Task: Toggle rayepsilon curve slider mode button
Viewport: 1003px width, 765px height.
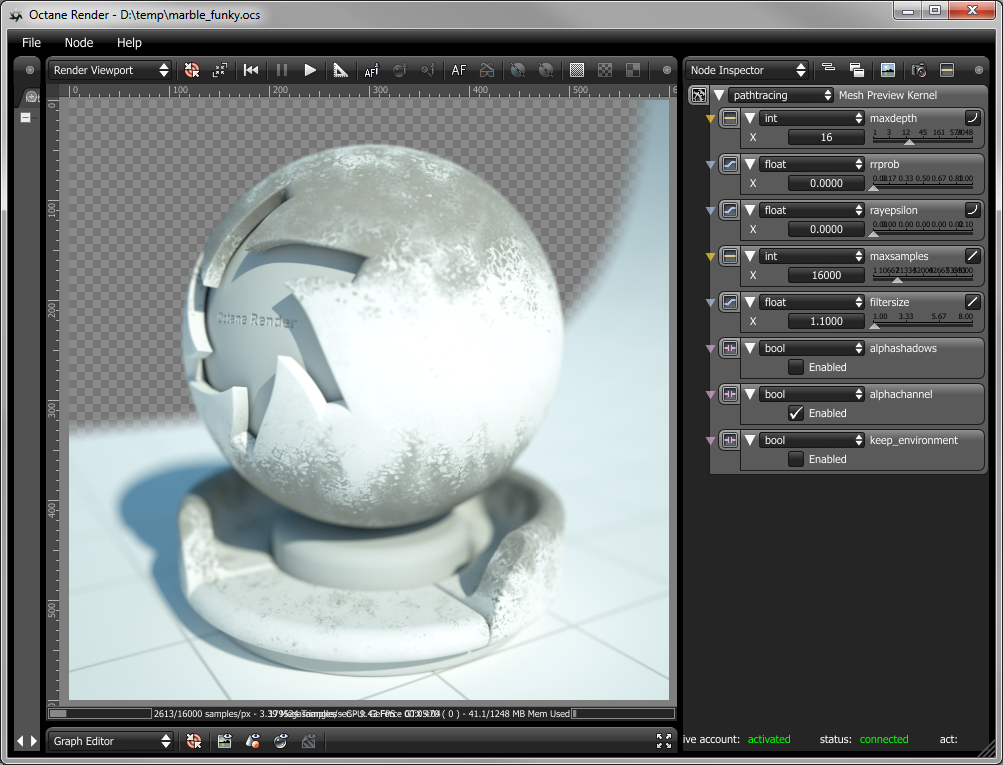Action: (972, 210)
